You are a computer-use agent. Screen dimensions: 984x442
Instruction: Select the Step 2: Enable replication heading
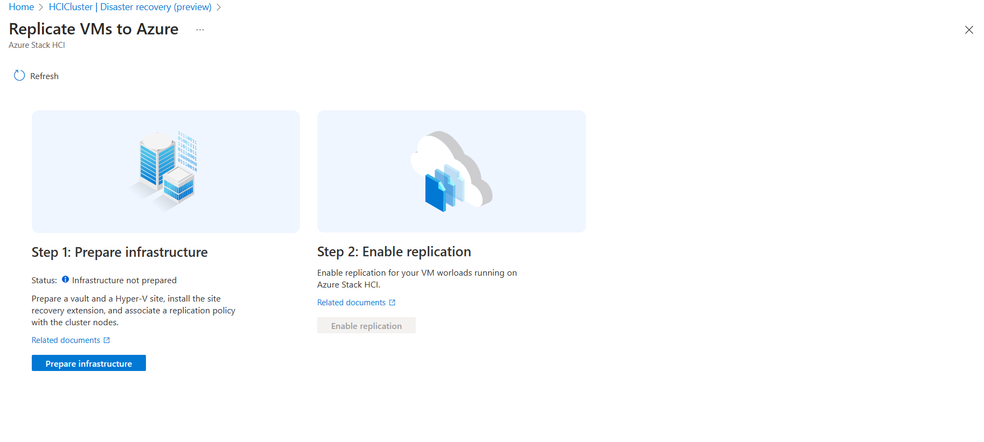tap(394, 252)
